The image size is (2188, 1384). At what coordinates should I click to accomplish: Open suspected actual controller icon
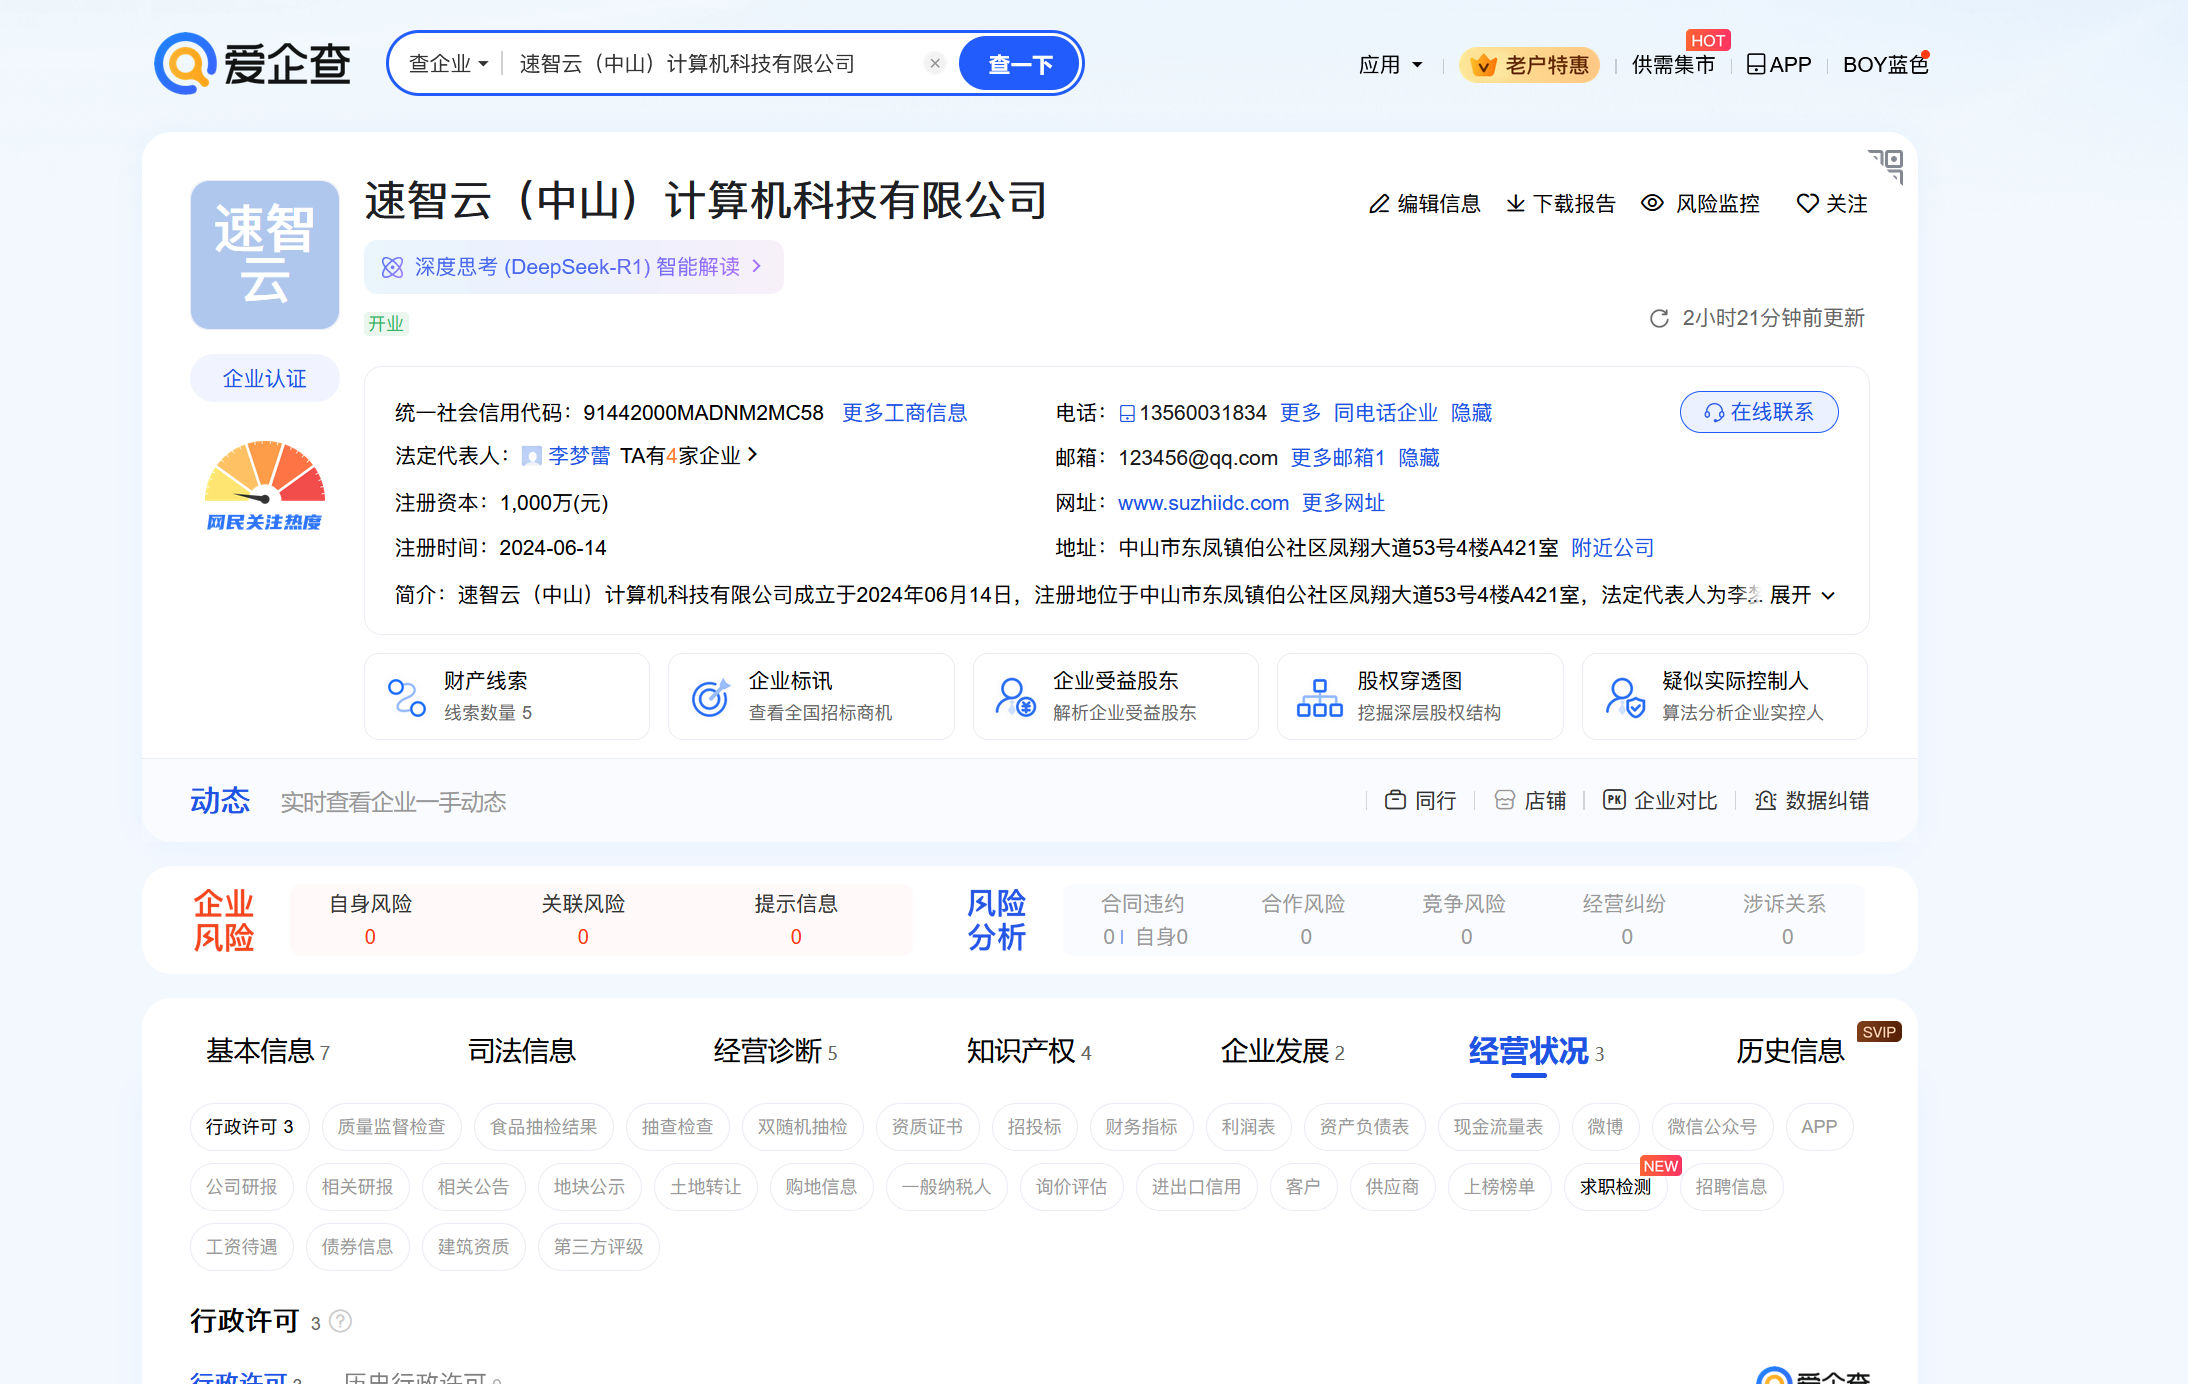(1624, 697)
